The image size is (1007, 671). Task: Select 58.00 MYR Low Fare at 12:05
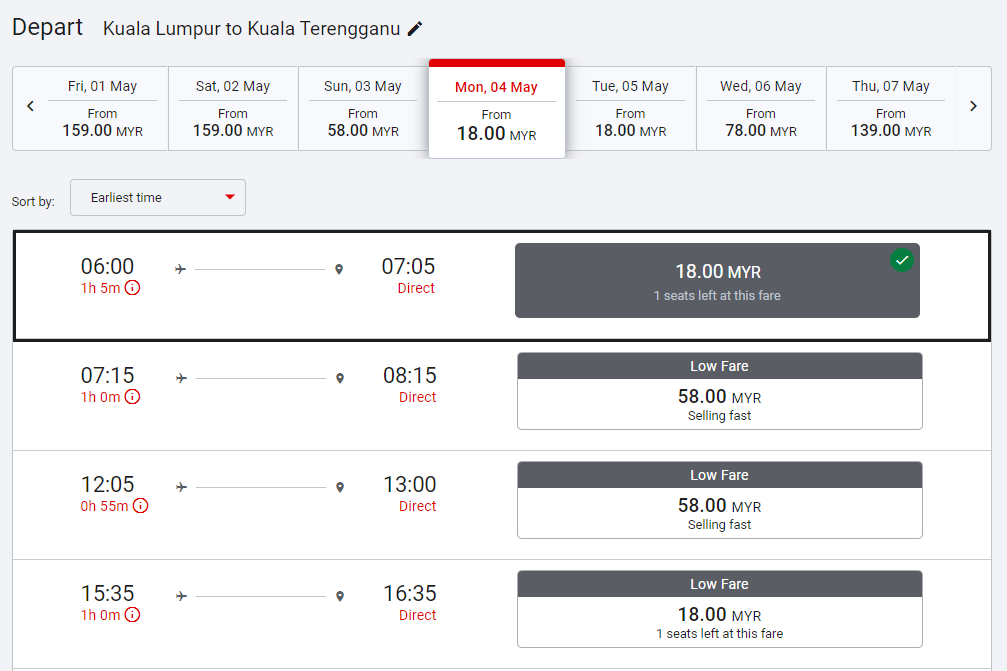[x=719, y=500]
